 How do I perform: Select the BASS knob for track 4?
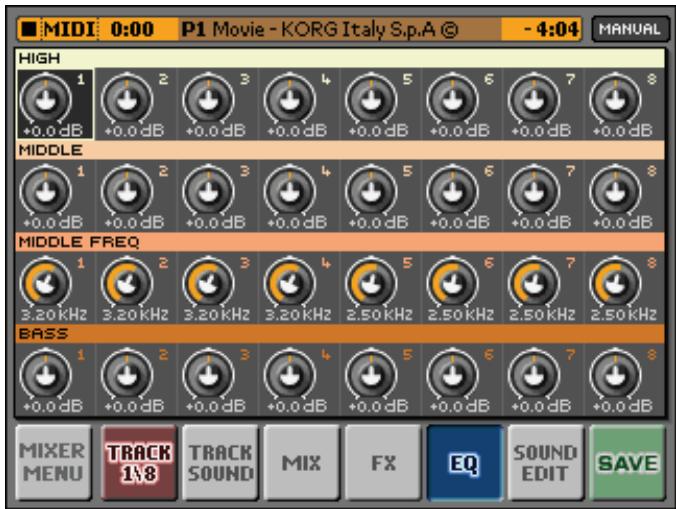click(x=290, y=375)
